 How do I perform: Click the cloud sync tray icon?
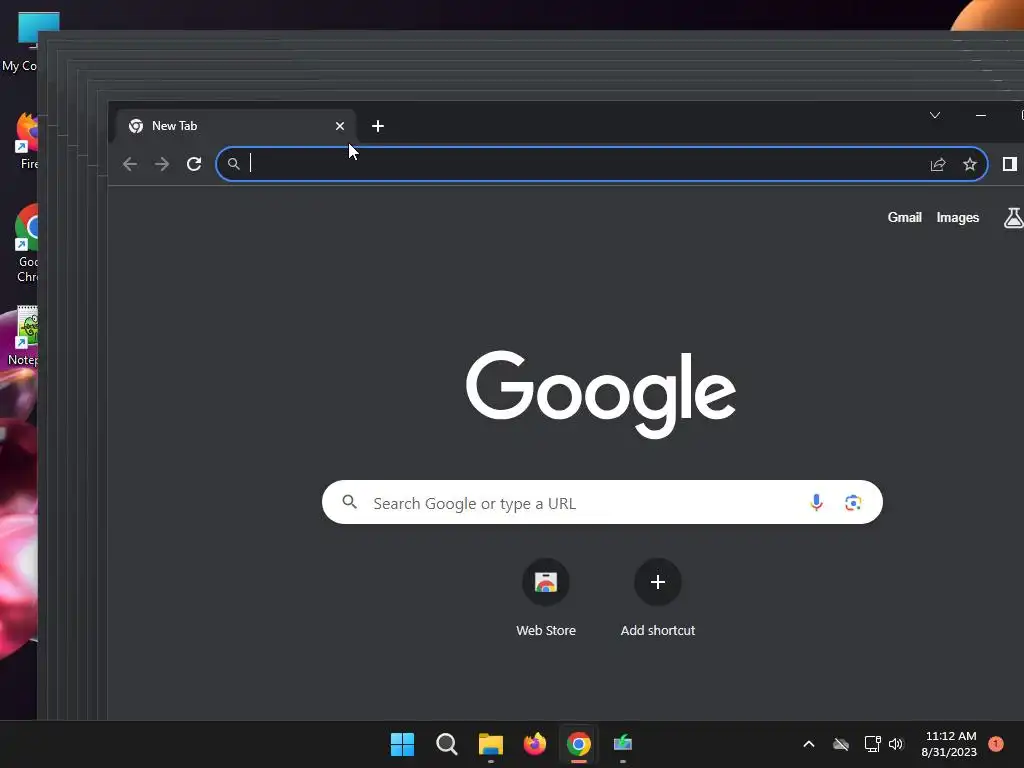841,744
